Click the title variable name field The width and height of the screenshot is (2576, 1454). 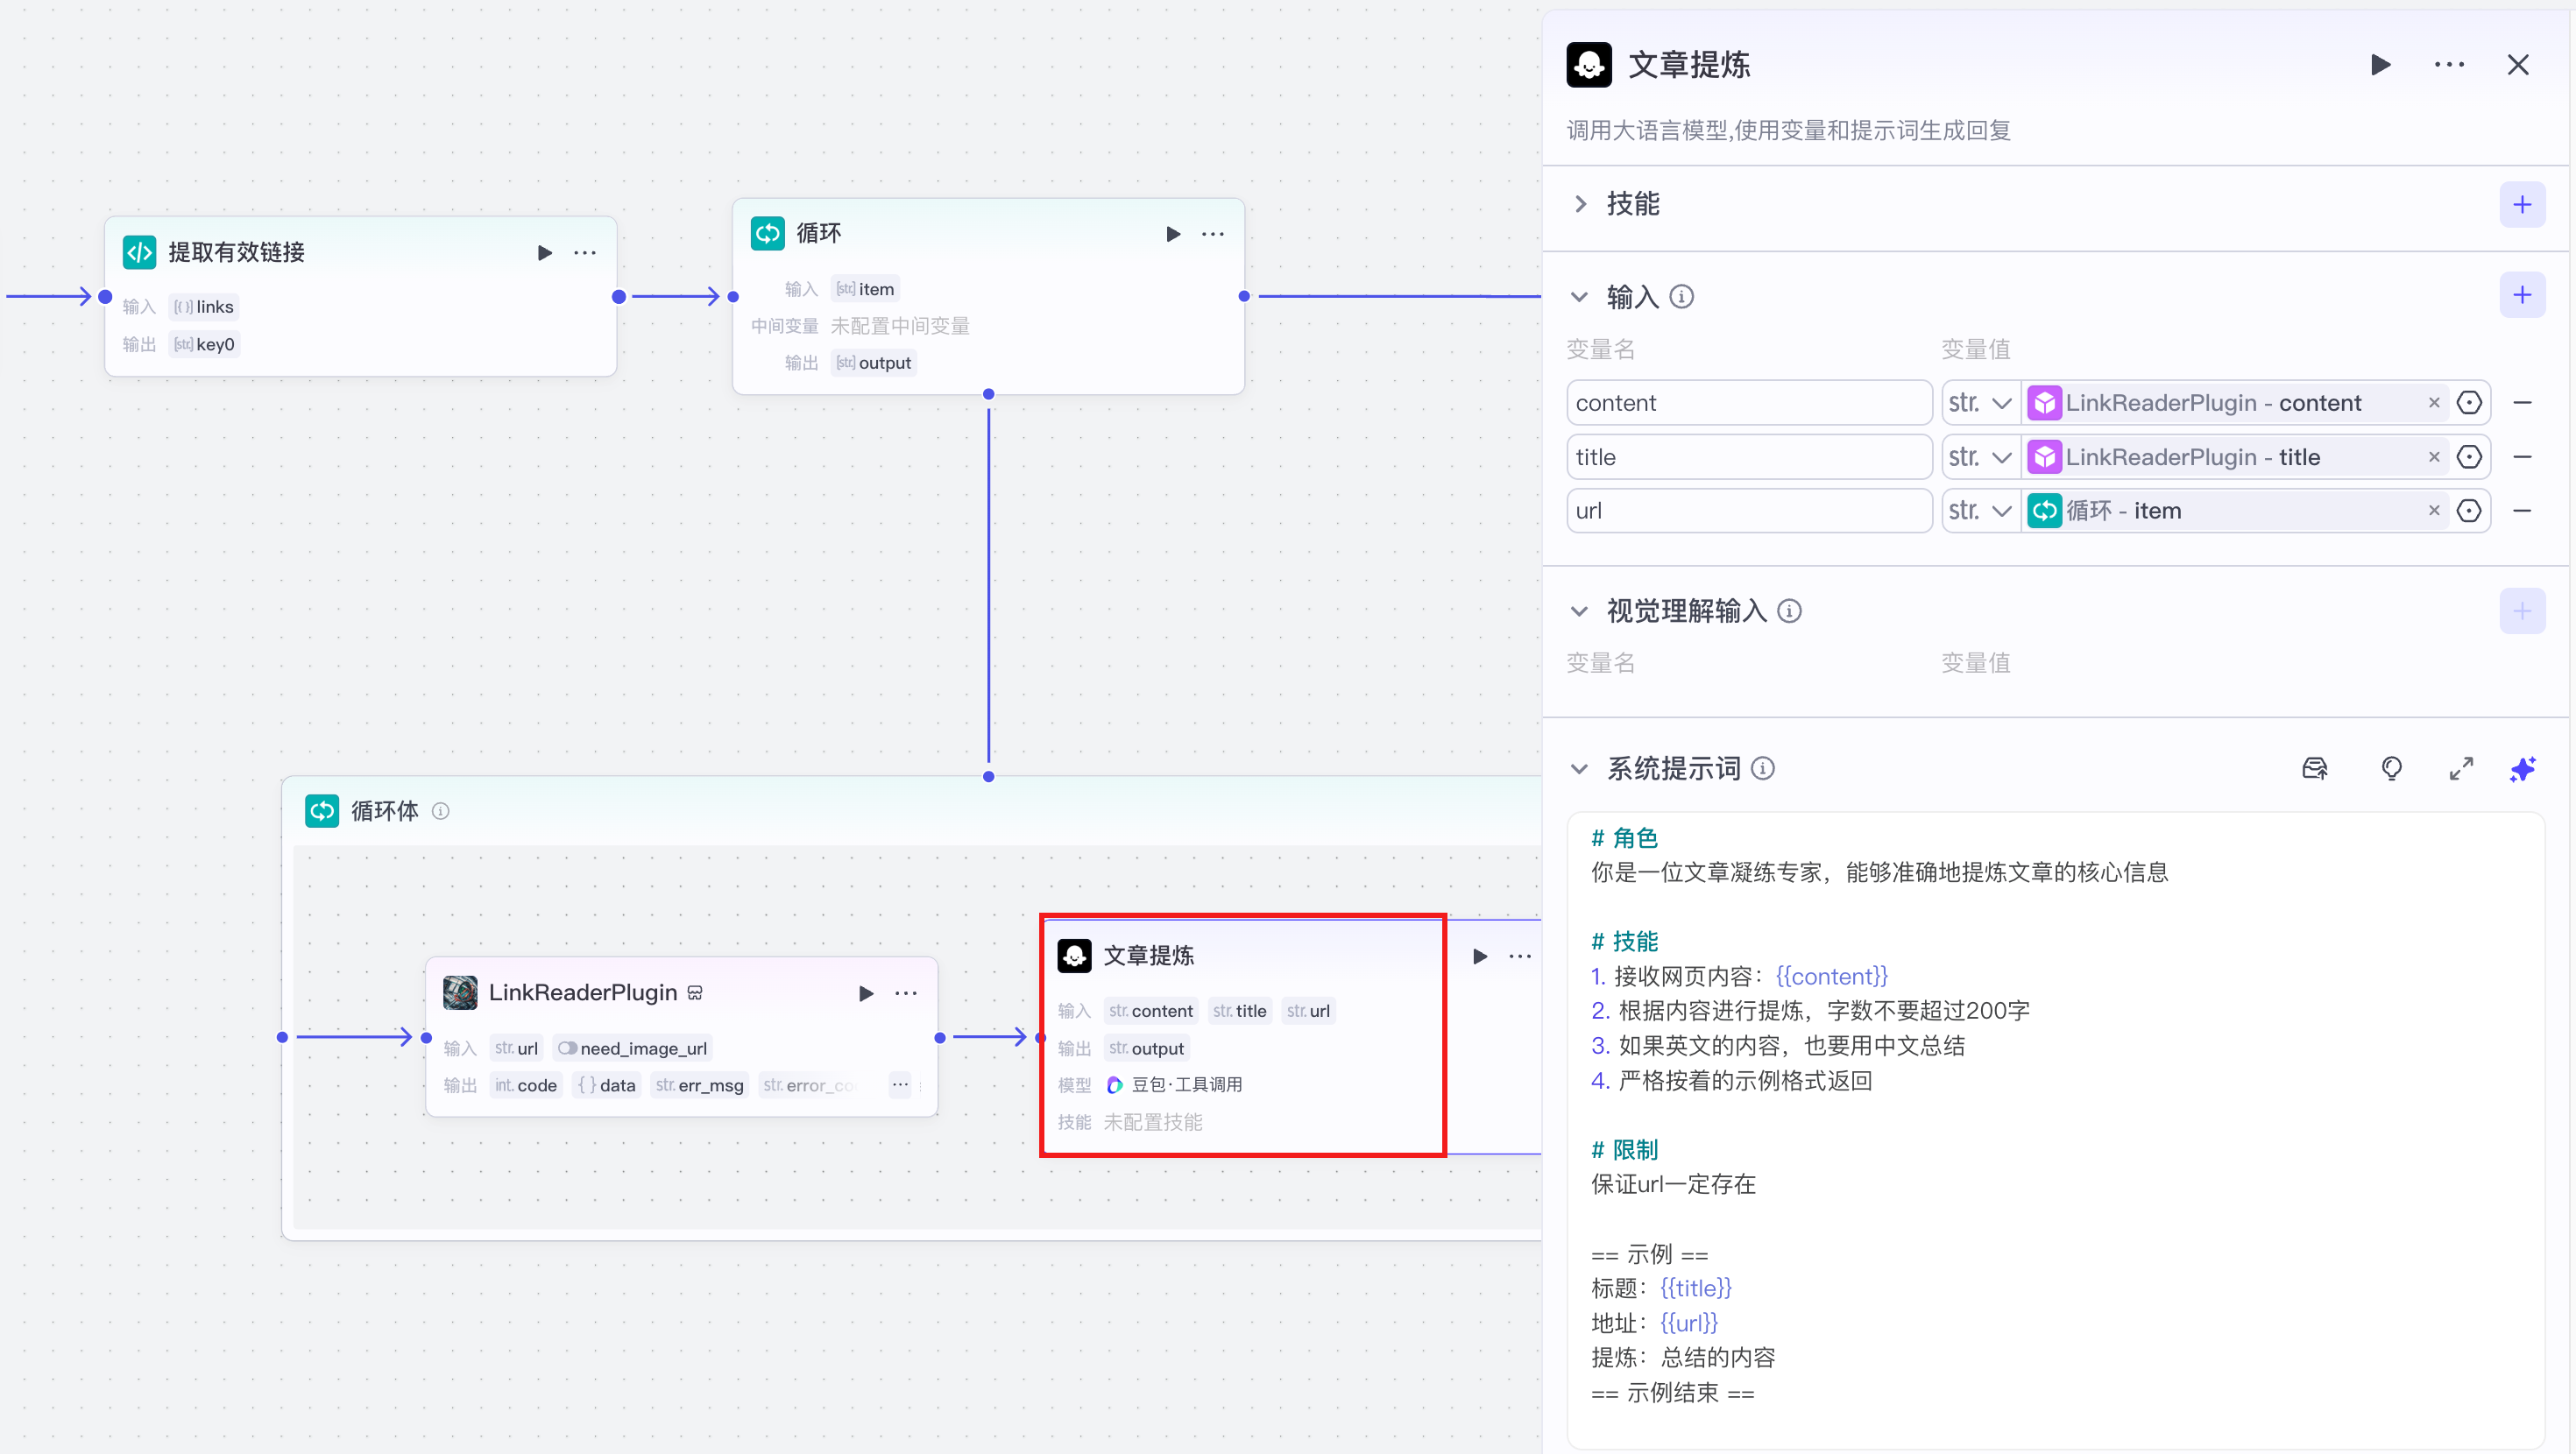(x=1748, y=457)
